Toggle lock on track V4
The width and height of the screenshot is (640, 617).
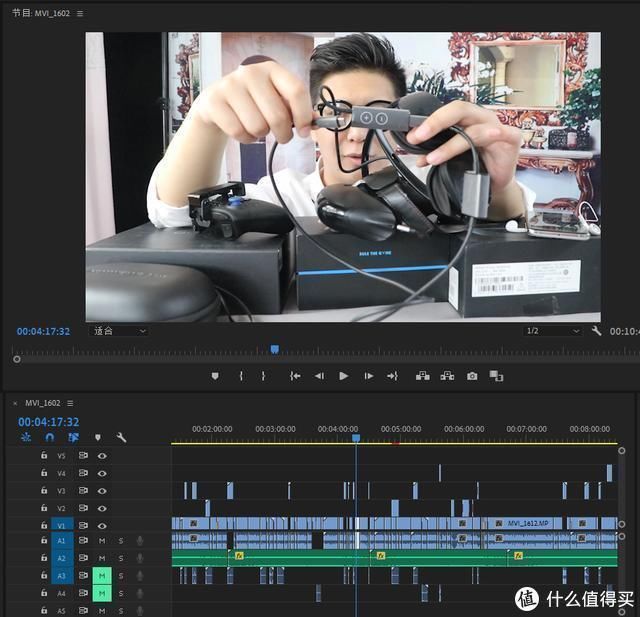point(44,473)
